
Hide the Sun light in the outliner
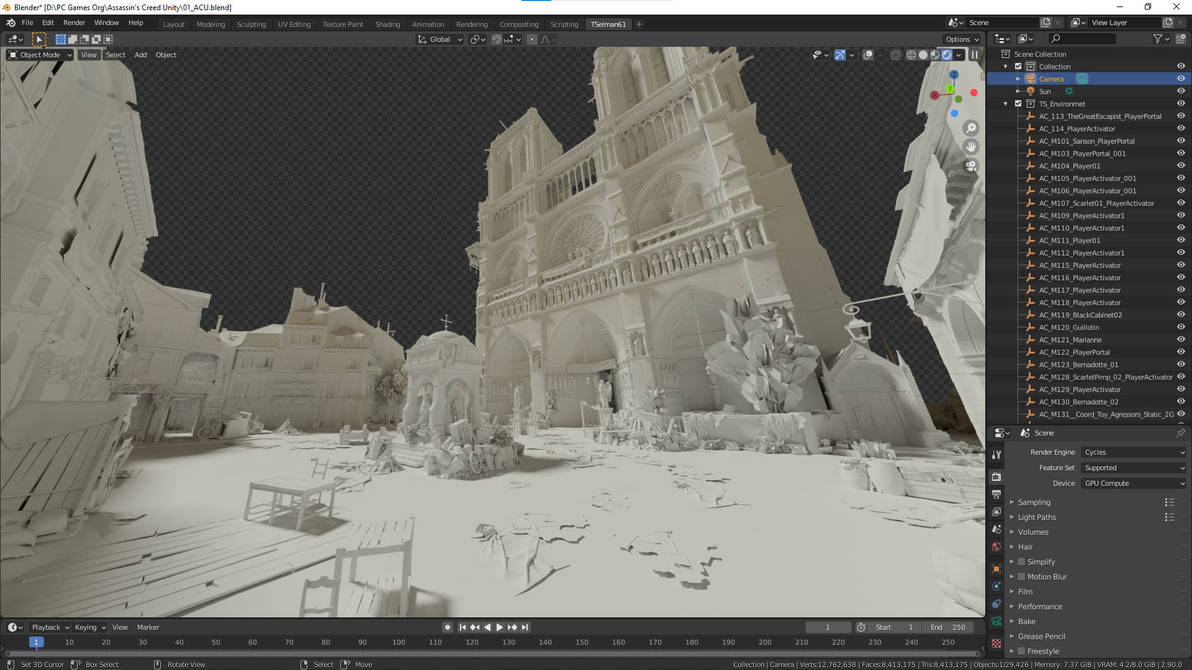point(1181,91)
